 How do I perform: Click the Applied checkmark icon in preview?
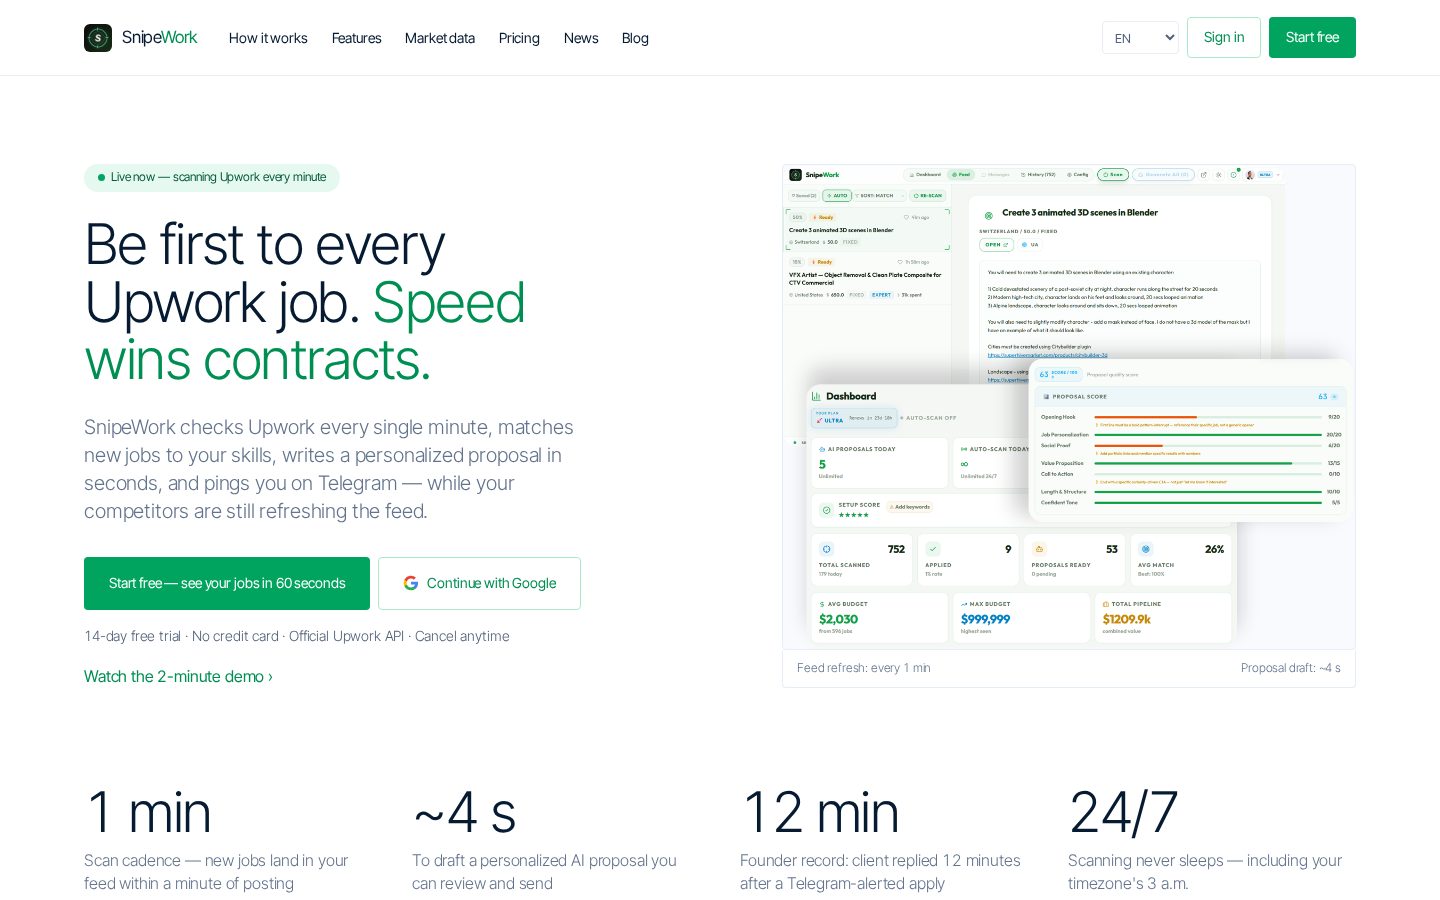click(933, 549)
